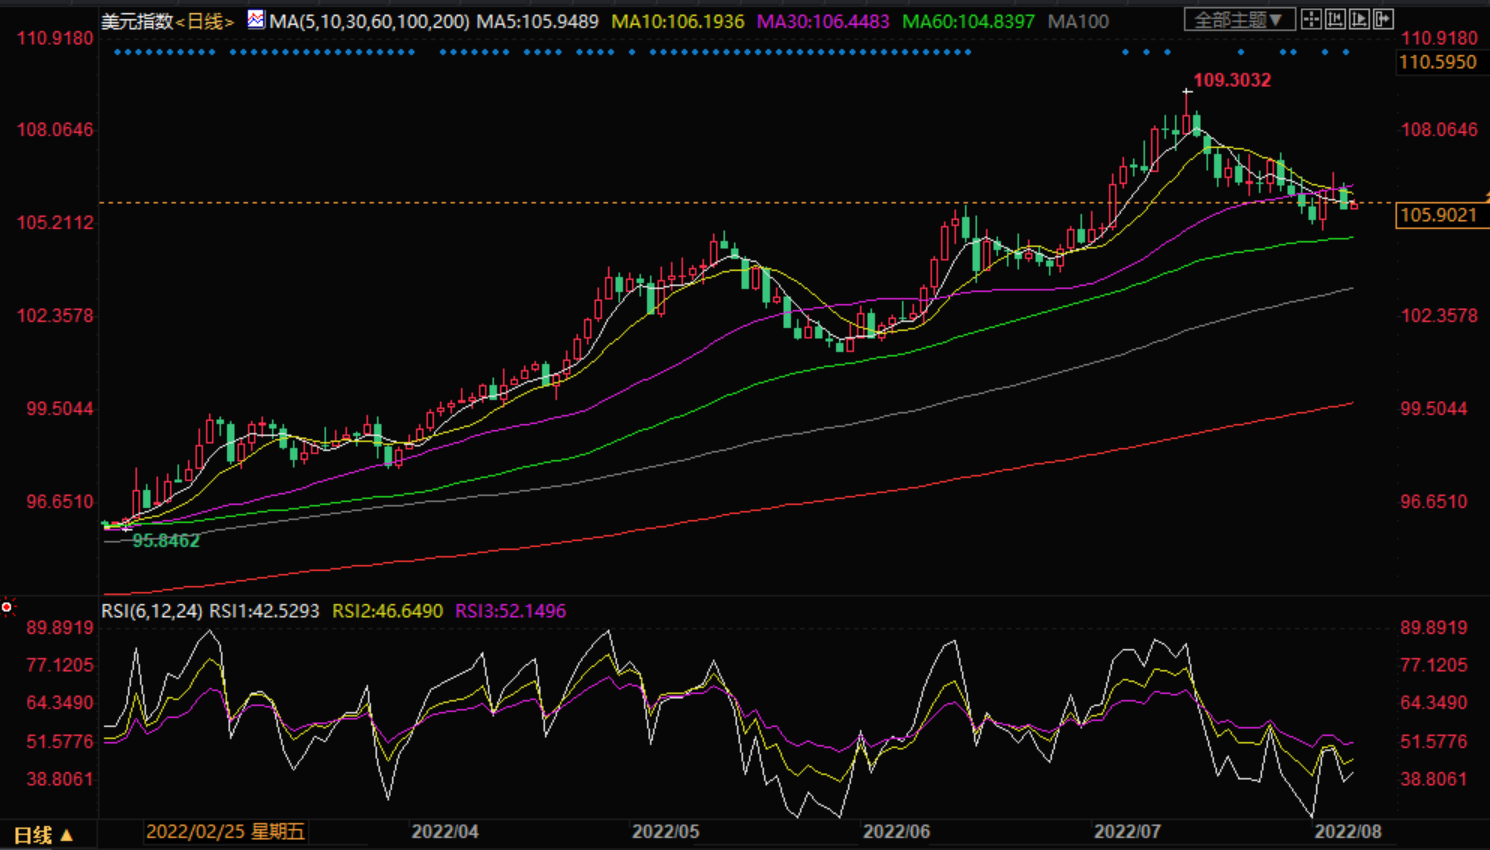This screenshot has height=850, width=1490.
Task: Toggle the MA5 line value label
Action: click(x=537, y=21)
